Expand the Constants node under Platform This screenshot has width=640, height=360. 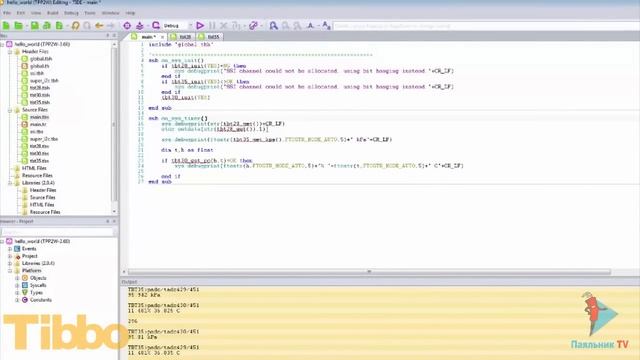(17, 300)
